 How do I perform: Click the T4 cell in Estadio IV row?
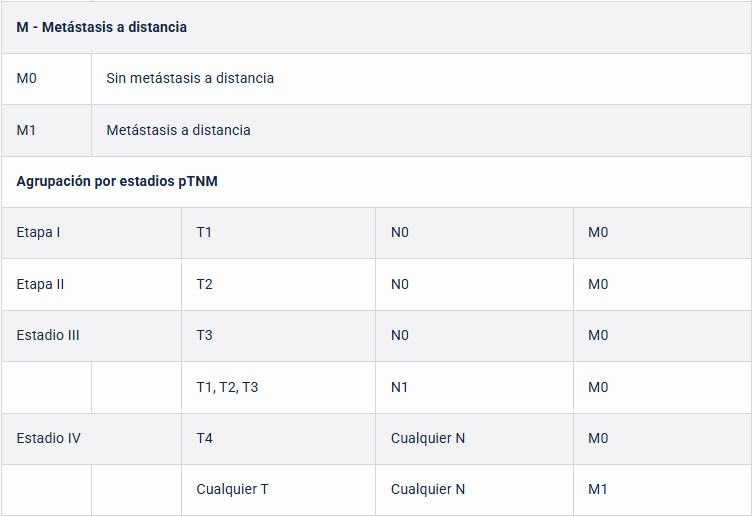(204, 438)
